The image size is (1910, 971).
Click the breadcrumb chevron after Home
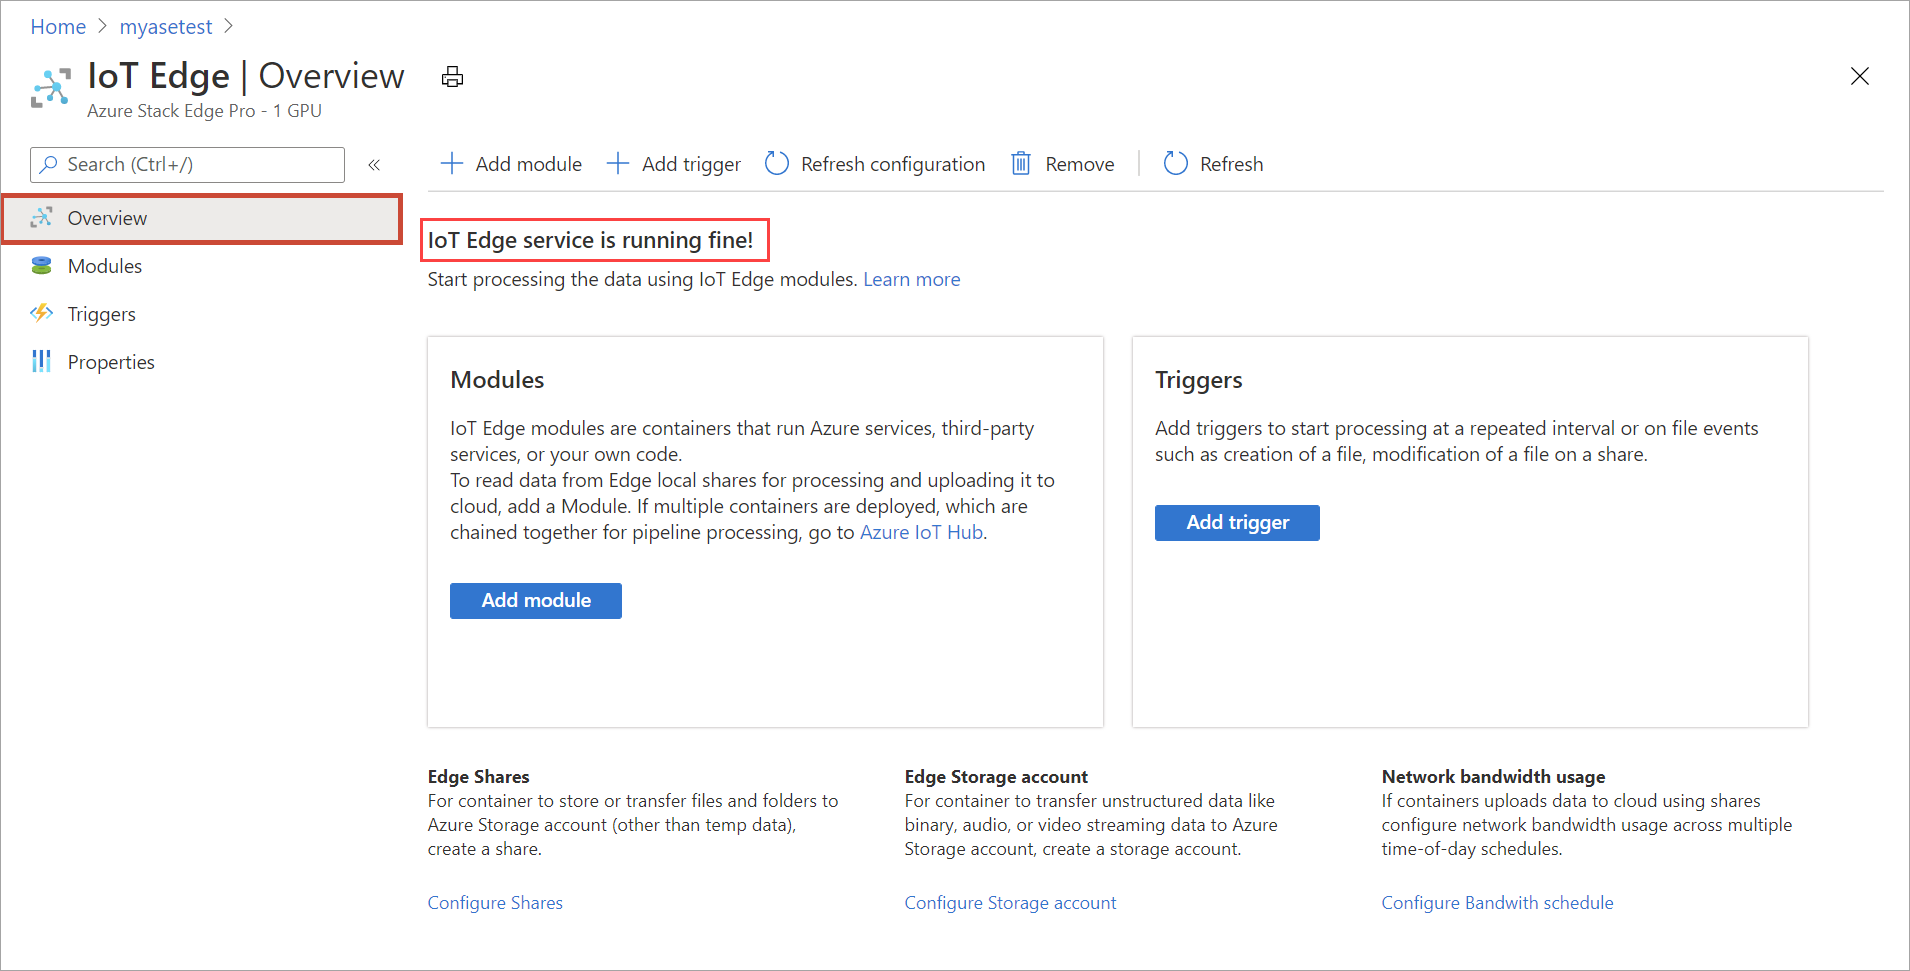tap(101, 26)
